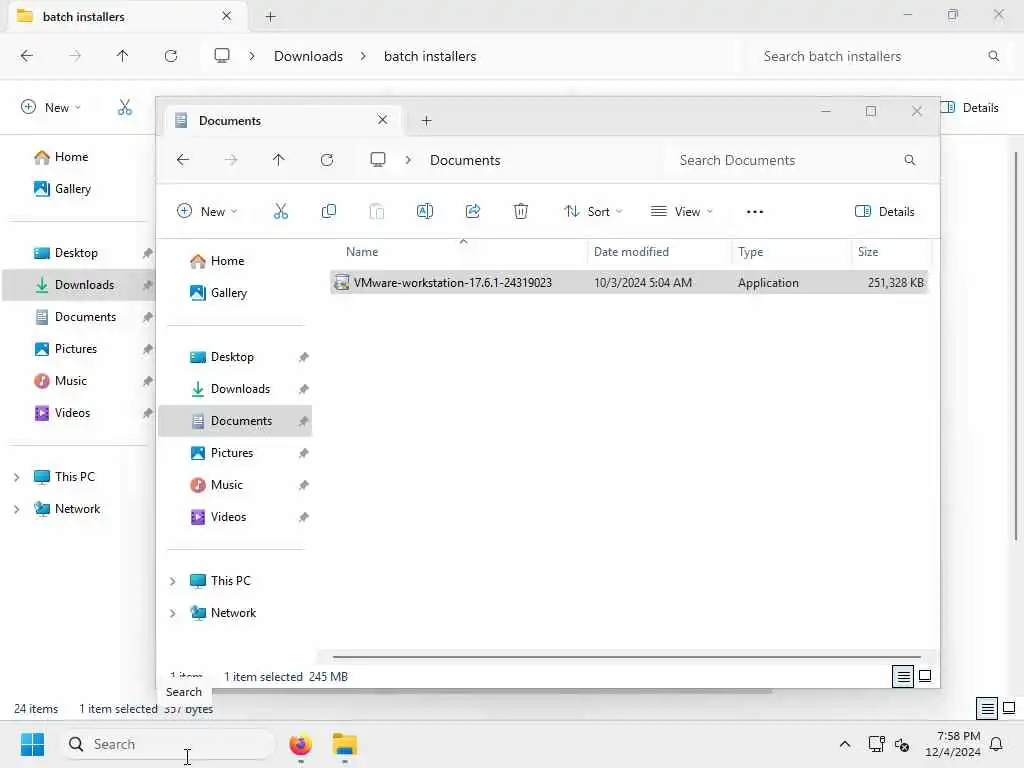Launch Firefox from taskbar
Image resolution: width=1024 pixels, height=768 pixels.
[300, 744]
